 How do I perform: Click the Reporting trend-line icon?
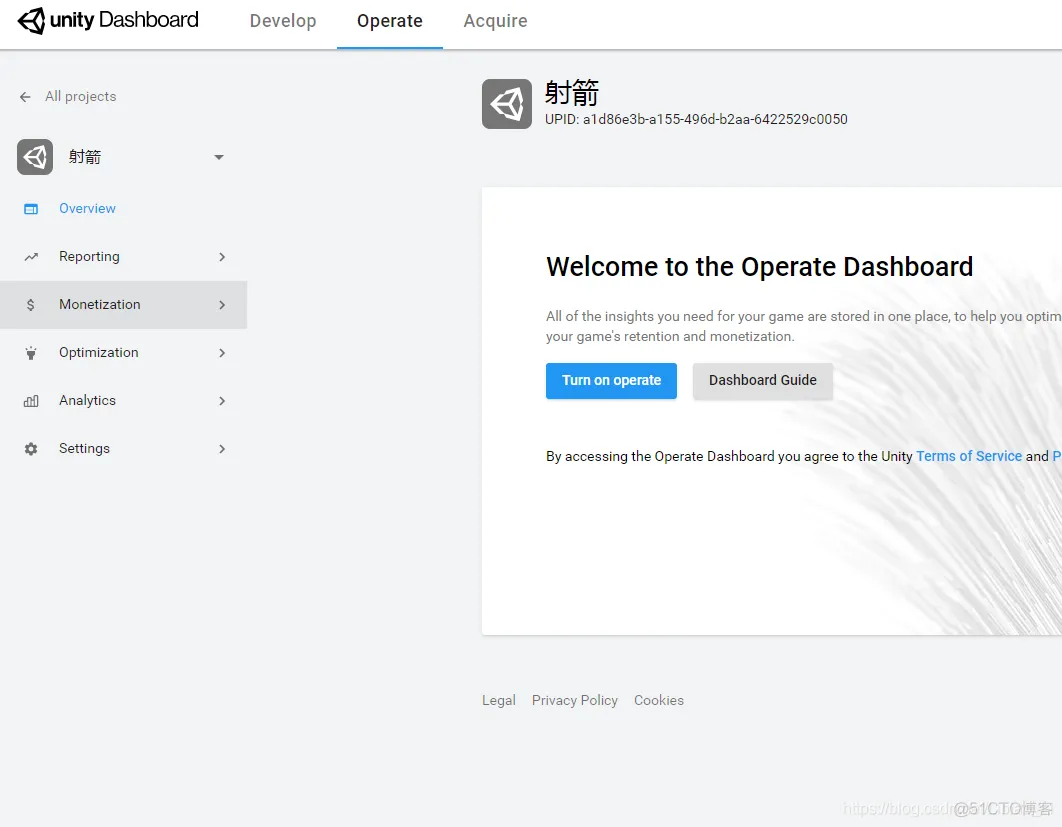31,257
